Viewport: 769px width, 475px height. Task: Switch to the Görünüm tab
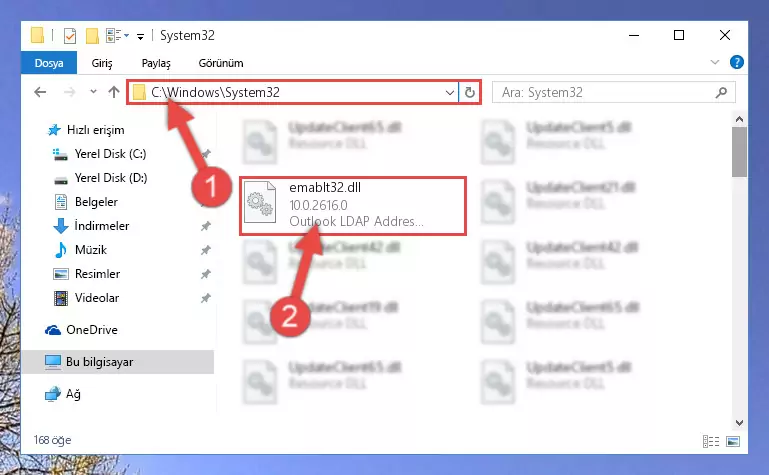tap(221, 63)
